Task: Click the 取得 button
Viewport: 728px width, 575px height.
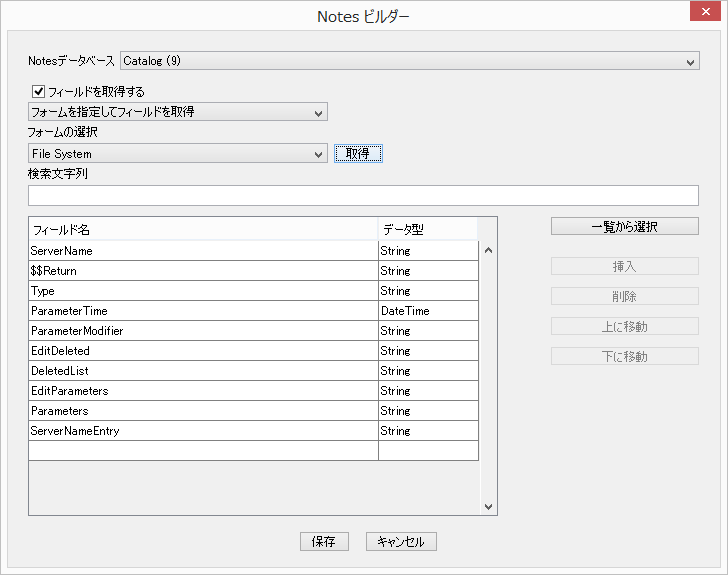Action: pyautogui.click(x=357, y=154)
